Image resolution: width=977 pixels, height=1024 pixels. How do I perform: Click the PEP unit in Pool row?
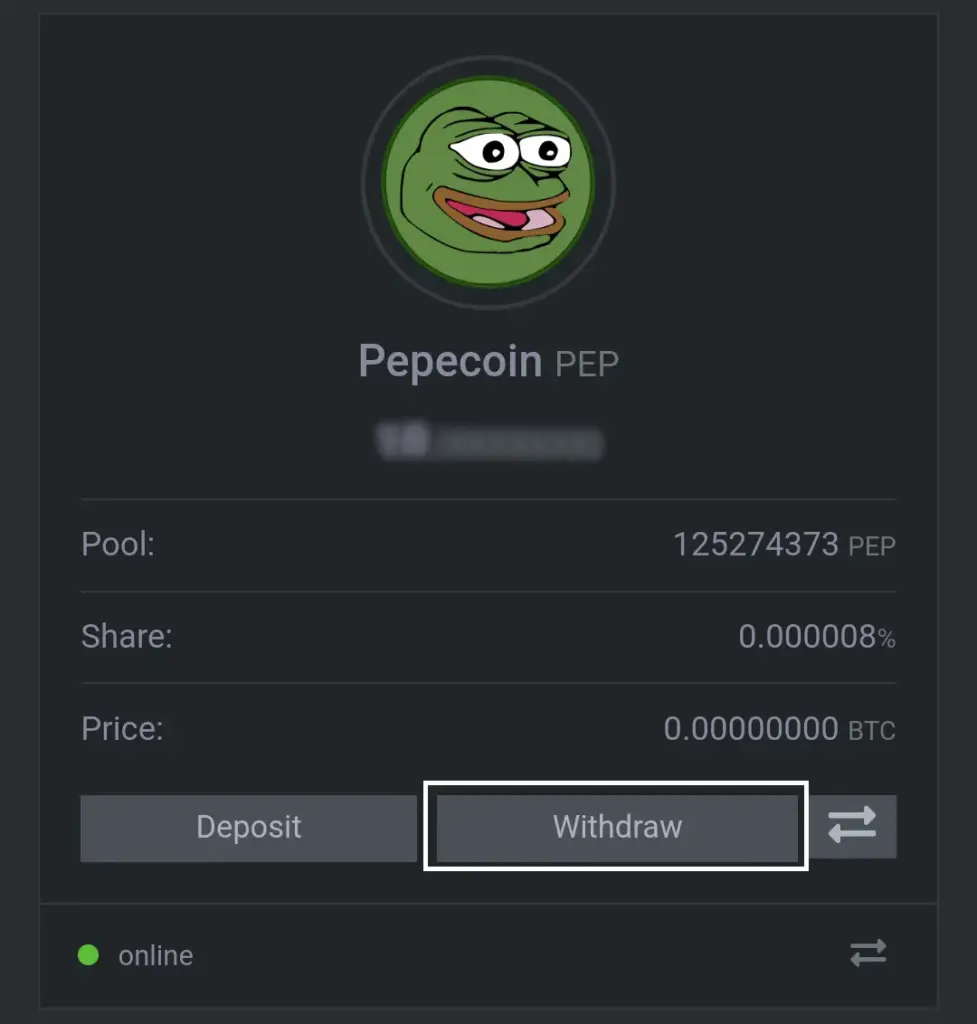(872, 547)
